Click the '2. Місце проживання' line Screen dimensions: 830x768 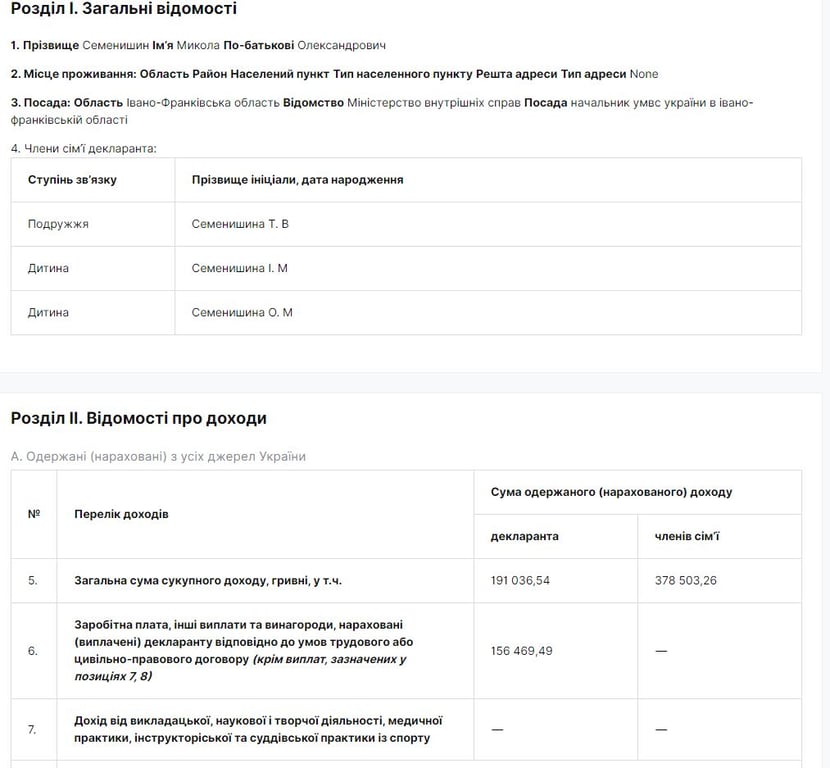(x=334, y=74)
